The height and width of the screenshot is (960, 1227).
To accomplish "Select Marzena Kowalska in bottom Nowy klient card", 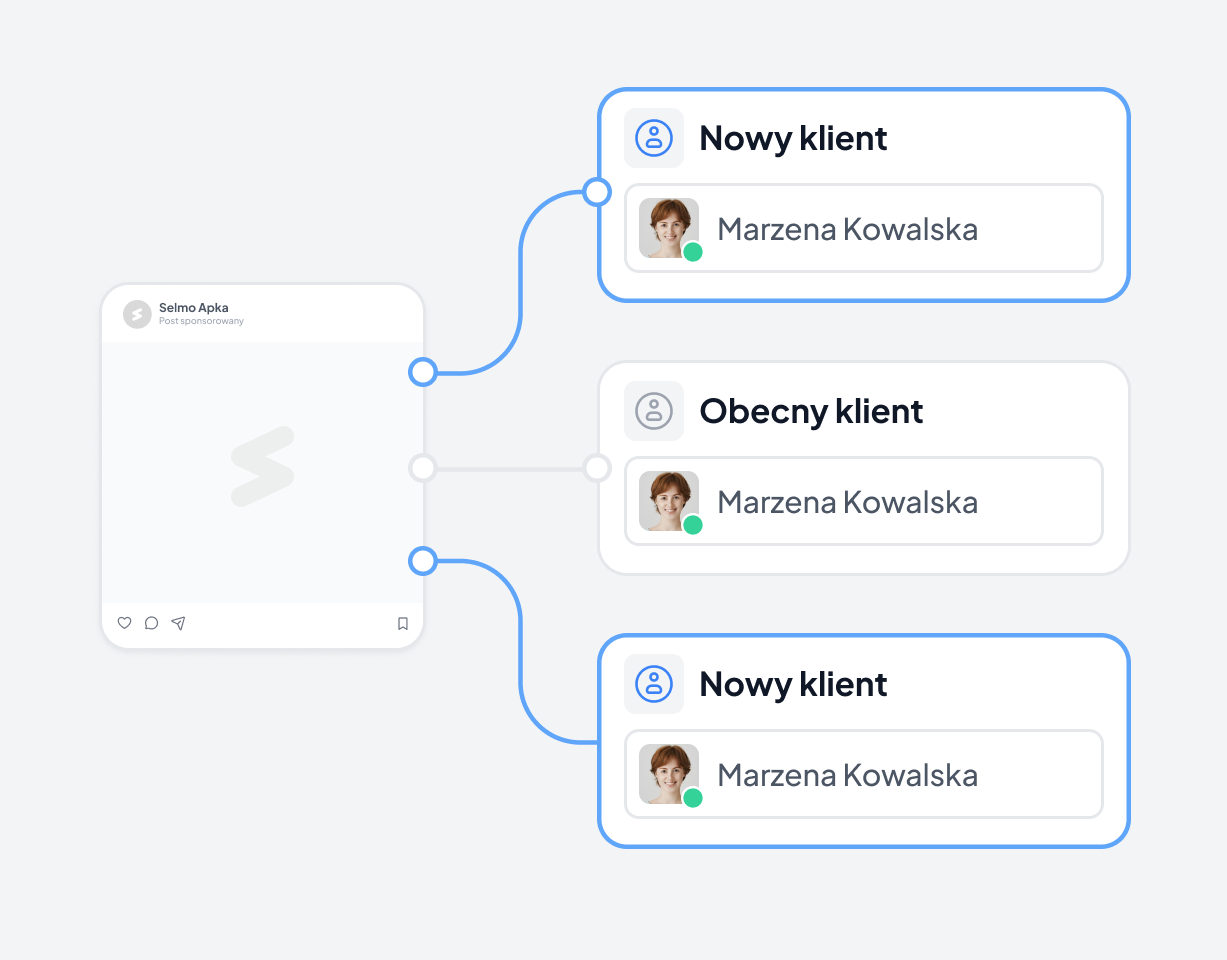I will (x=864, y=774).
